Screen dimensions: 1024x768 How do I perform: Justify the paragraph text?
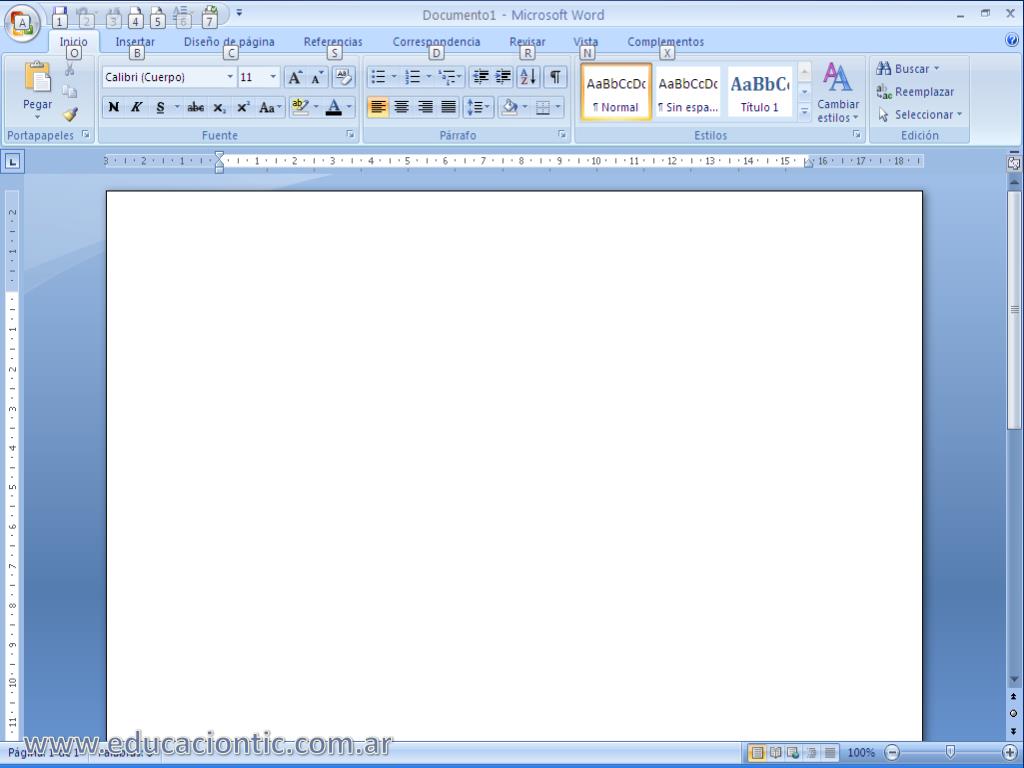click(449, 107)
